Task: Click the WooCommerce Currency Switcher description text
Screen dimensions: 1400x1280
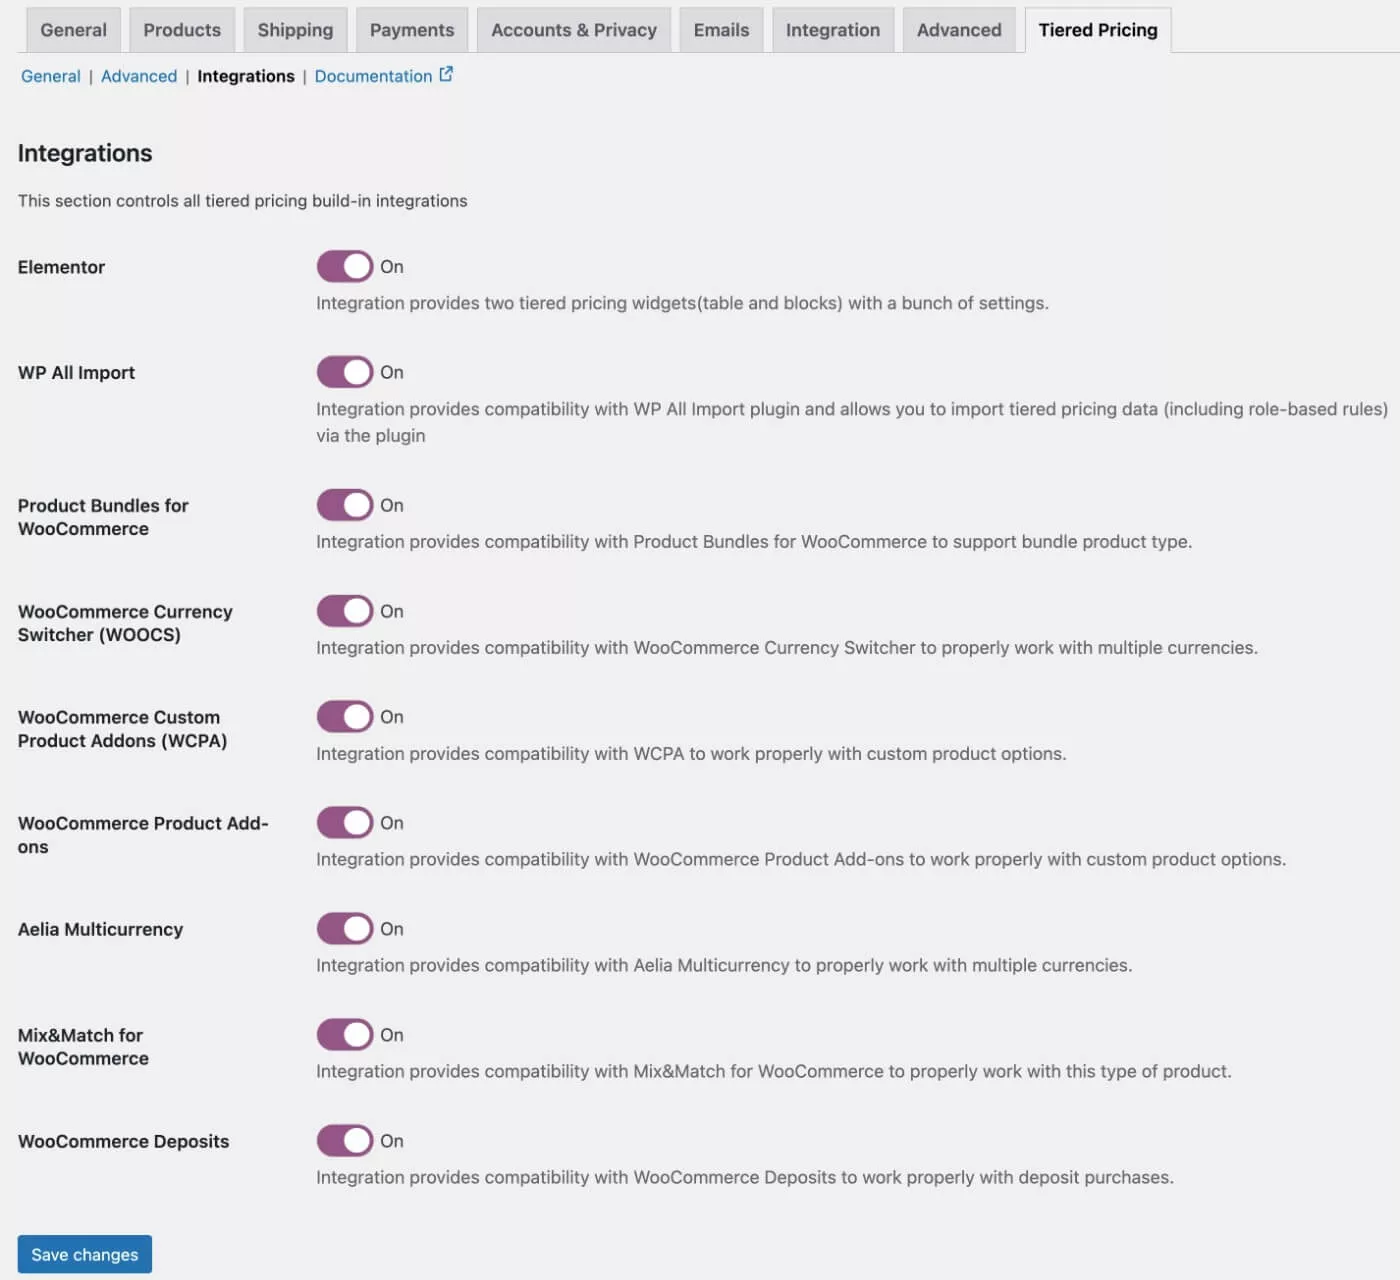Action: coord(787,647)
